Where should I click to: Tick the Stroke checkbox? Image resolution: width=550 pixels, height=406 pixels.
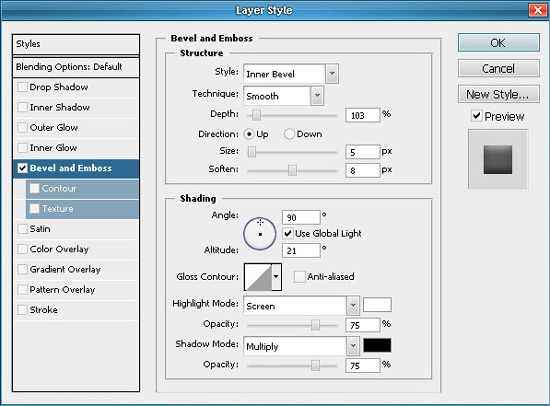[x=22, y=310]
